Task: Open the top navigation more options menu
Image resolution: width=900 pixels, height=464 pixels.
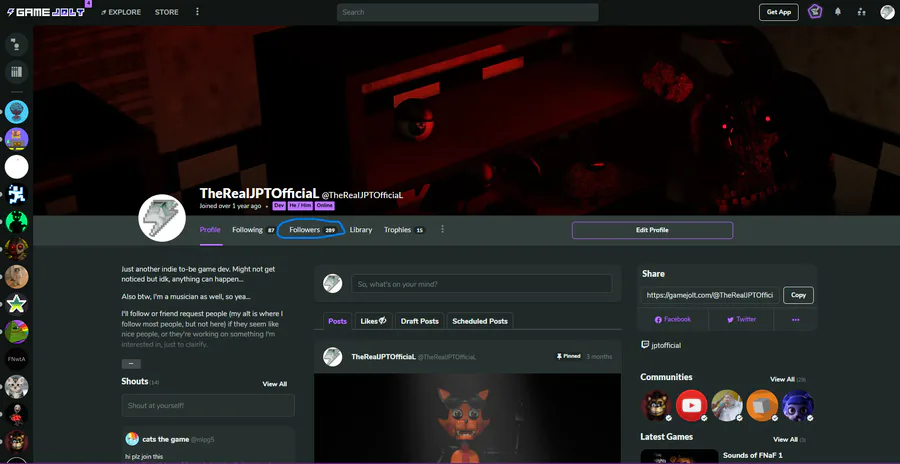Action: pyautogui.click(x=197, y=11)
